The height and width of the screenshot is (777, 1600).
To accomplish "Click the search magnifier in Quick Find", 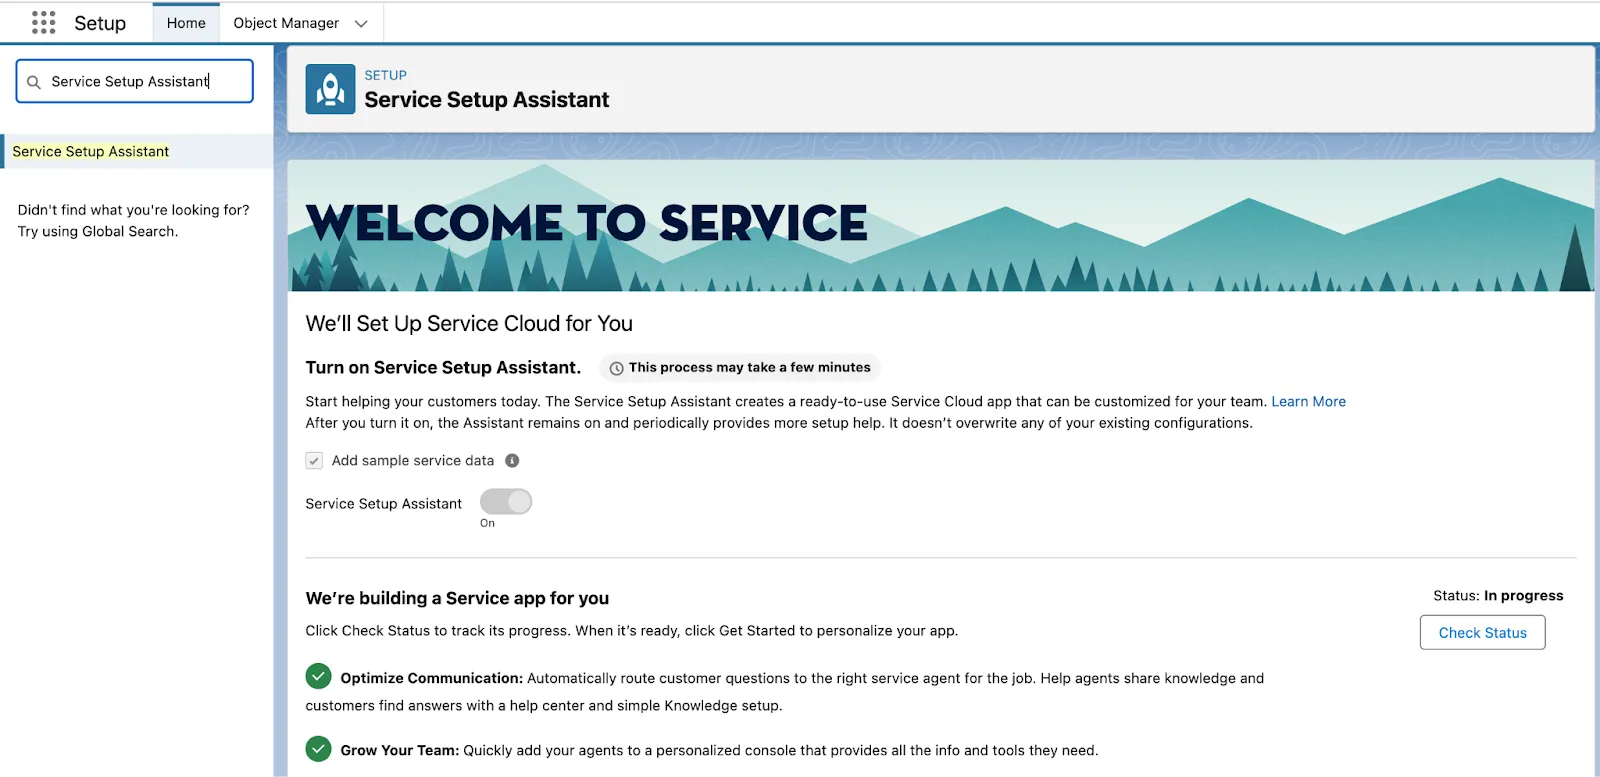I will (34, 82).
